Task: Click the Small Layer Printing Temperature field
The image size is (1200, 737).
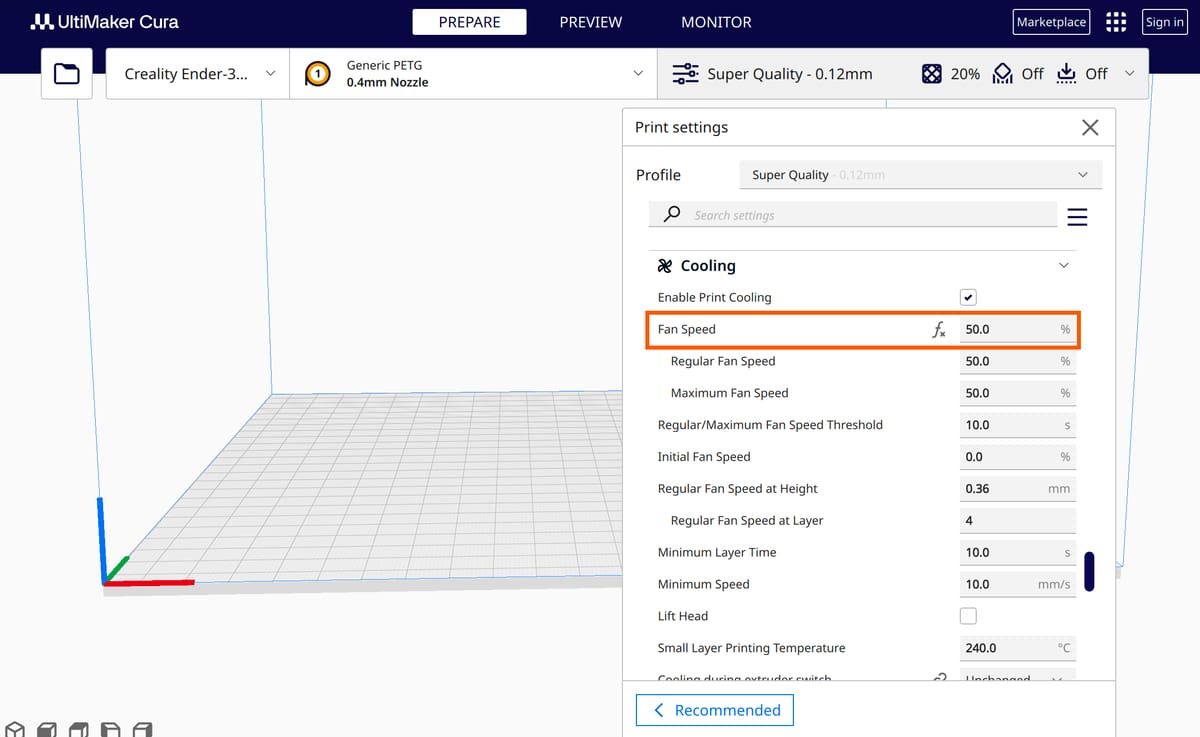Action: pos(1018,648)
